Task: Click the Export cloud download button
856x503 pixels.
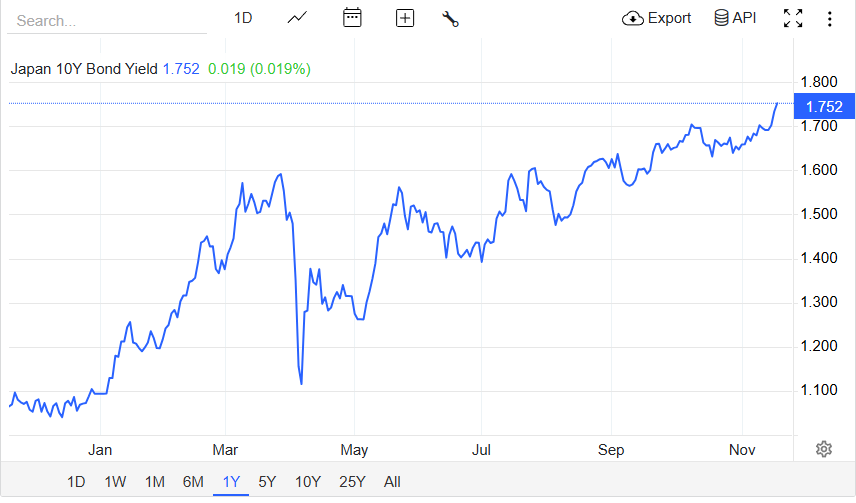Action: click(657, 18)
